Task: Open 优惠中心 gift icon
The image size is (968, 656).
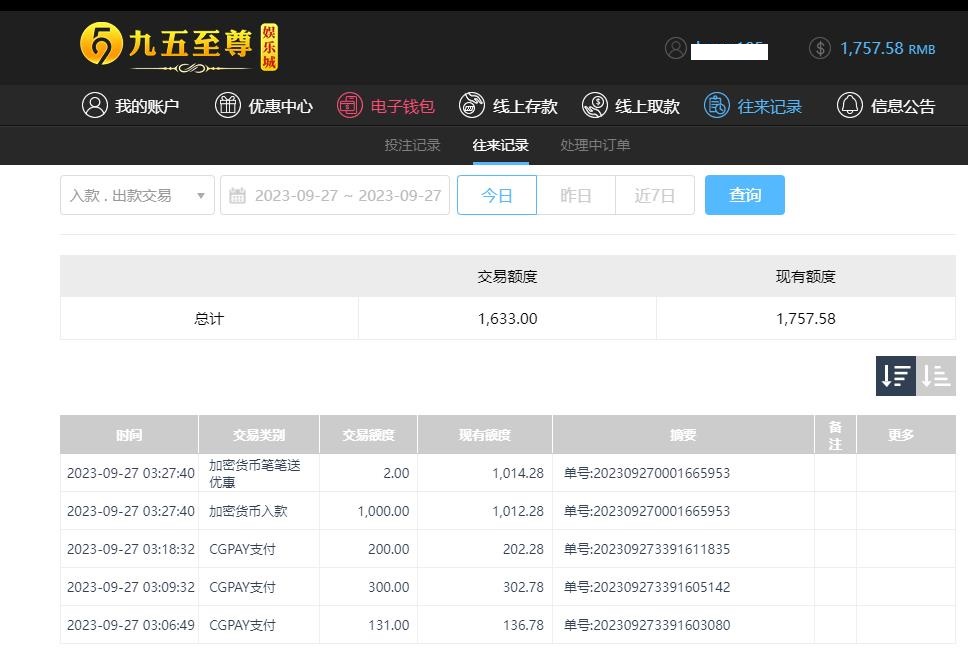Action: point(228,105)
